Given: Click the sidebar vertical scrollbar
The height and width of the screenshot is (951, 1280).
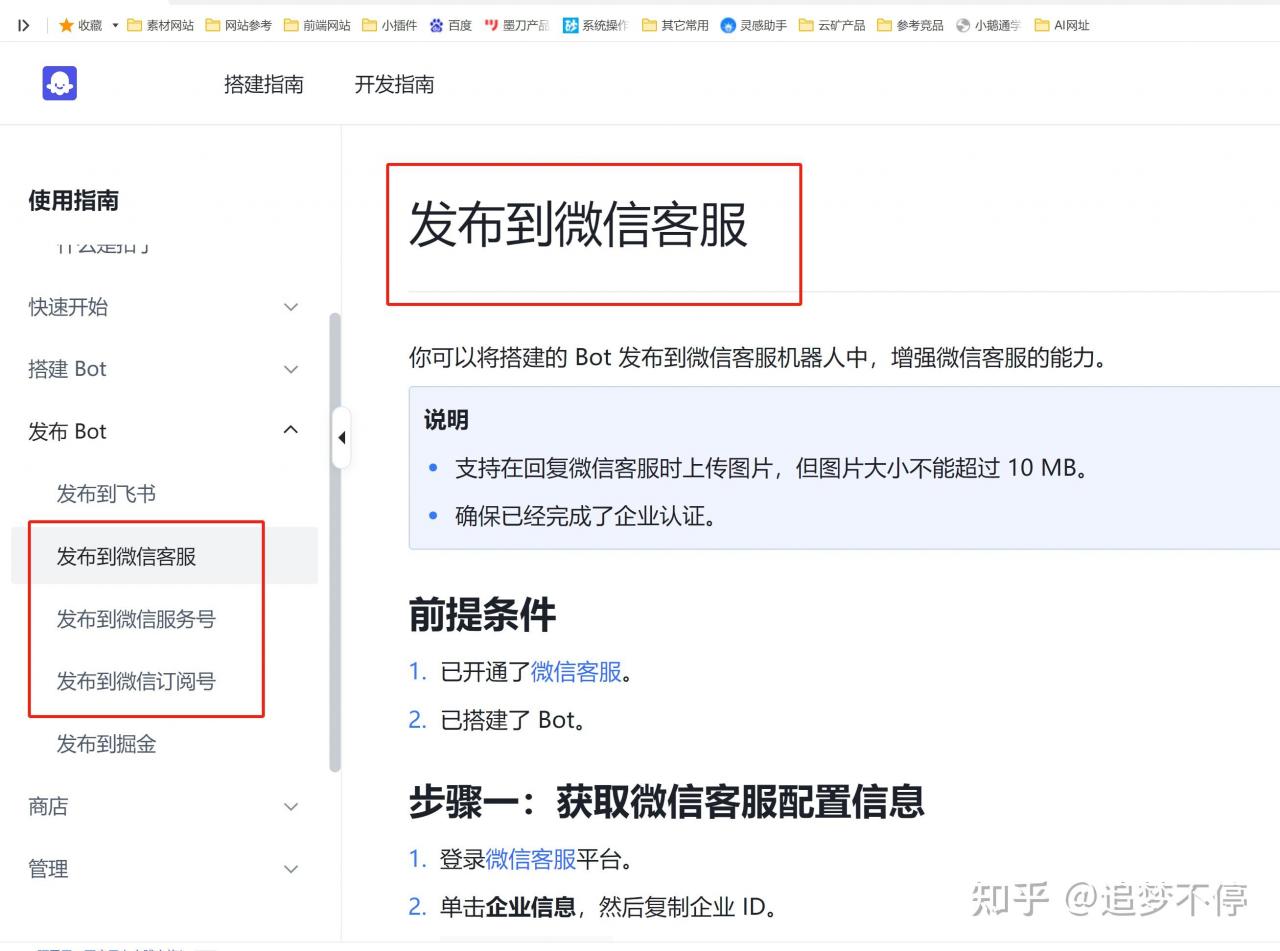Looking at the screenshot, I should pyautogui.click(x=335, y=542).
